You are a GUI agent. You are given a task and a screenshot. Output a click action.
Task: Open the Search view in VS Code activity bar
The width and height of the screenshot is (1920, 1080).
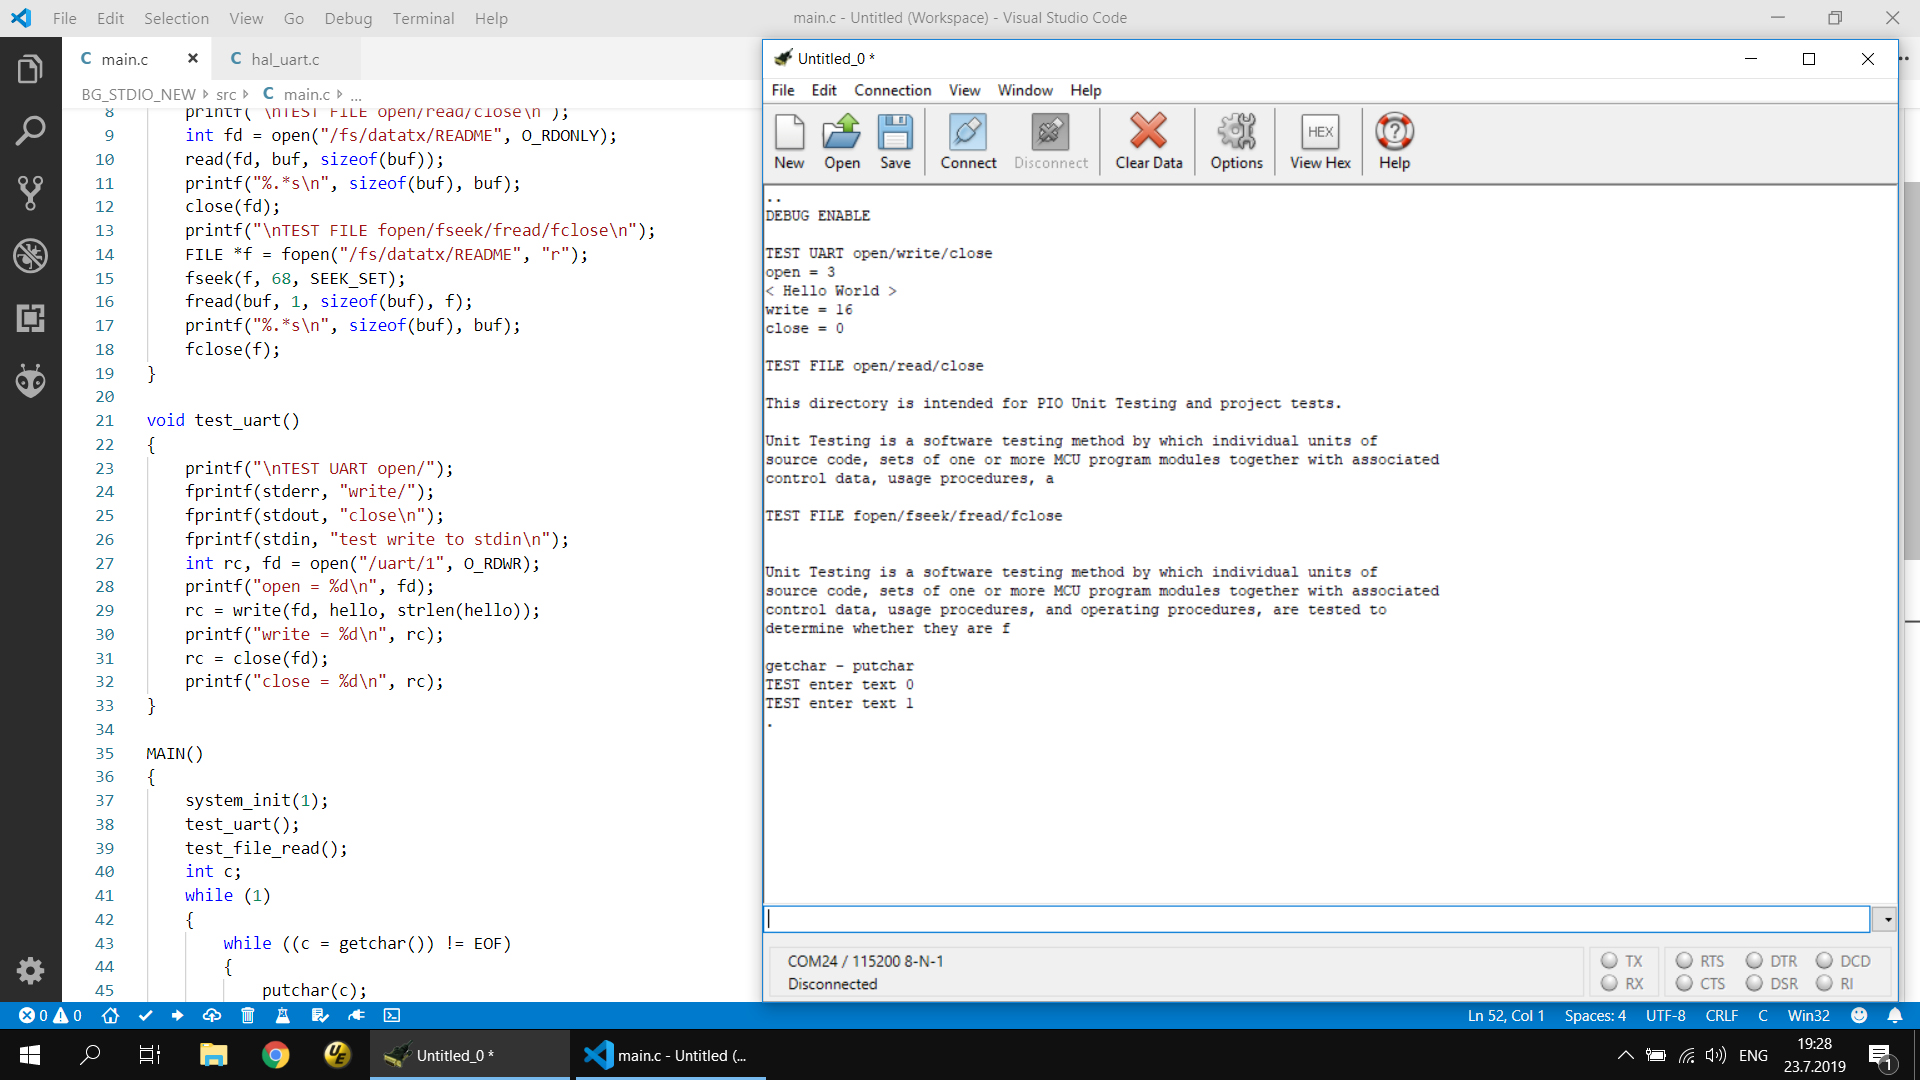[30, 130]
